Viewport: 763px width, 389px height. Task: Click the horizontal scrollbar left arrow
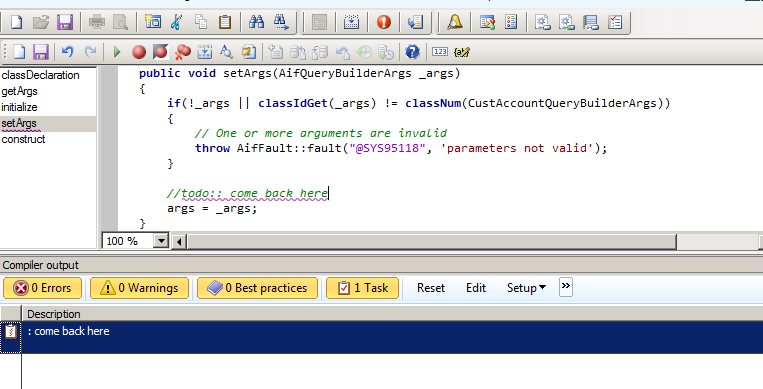click(179, 241)
